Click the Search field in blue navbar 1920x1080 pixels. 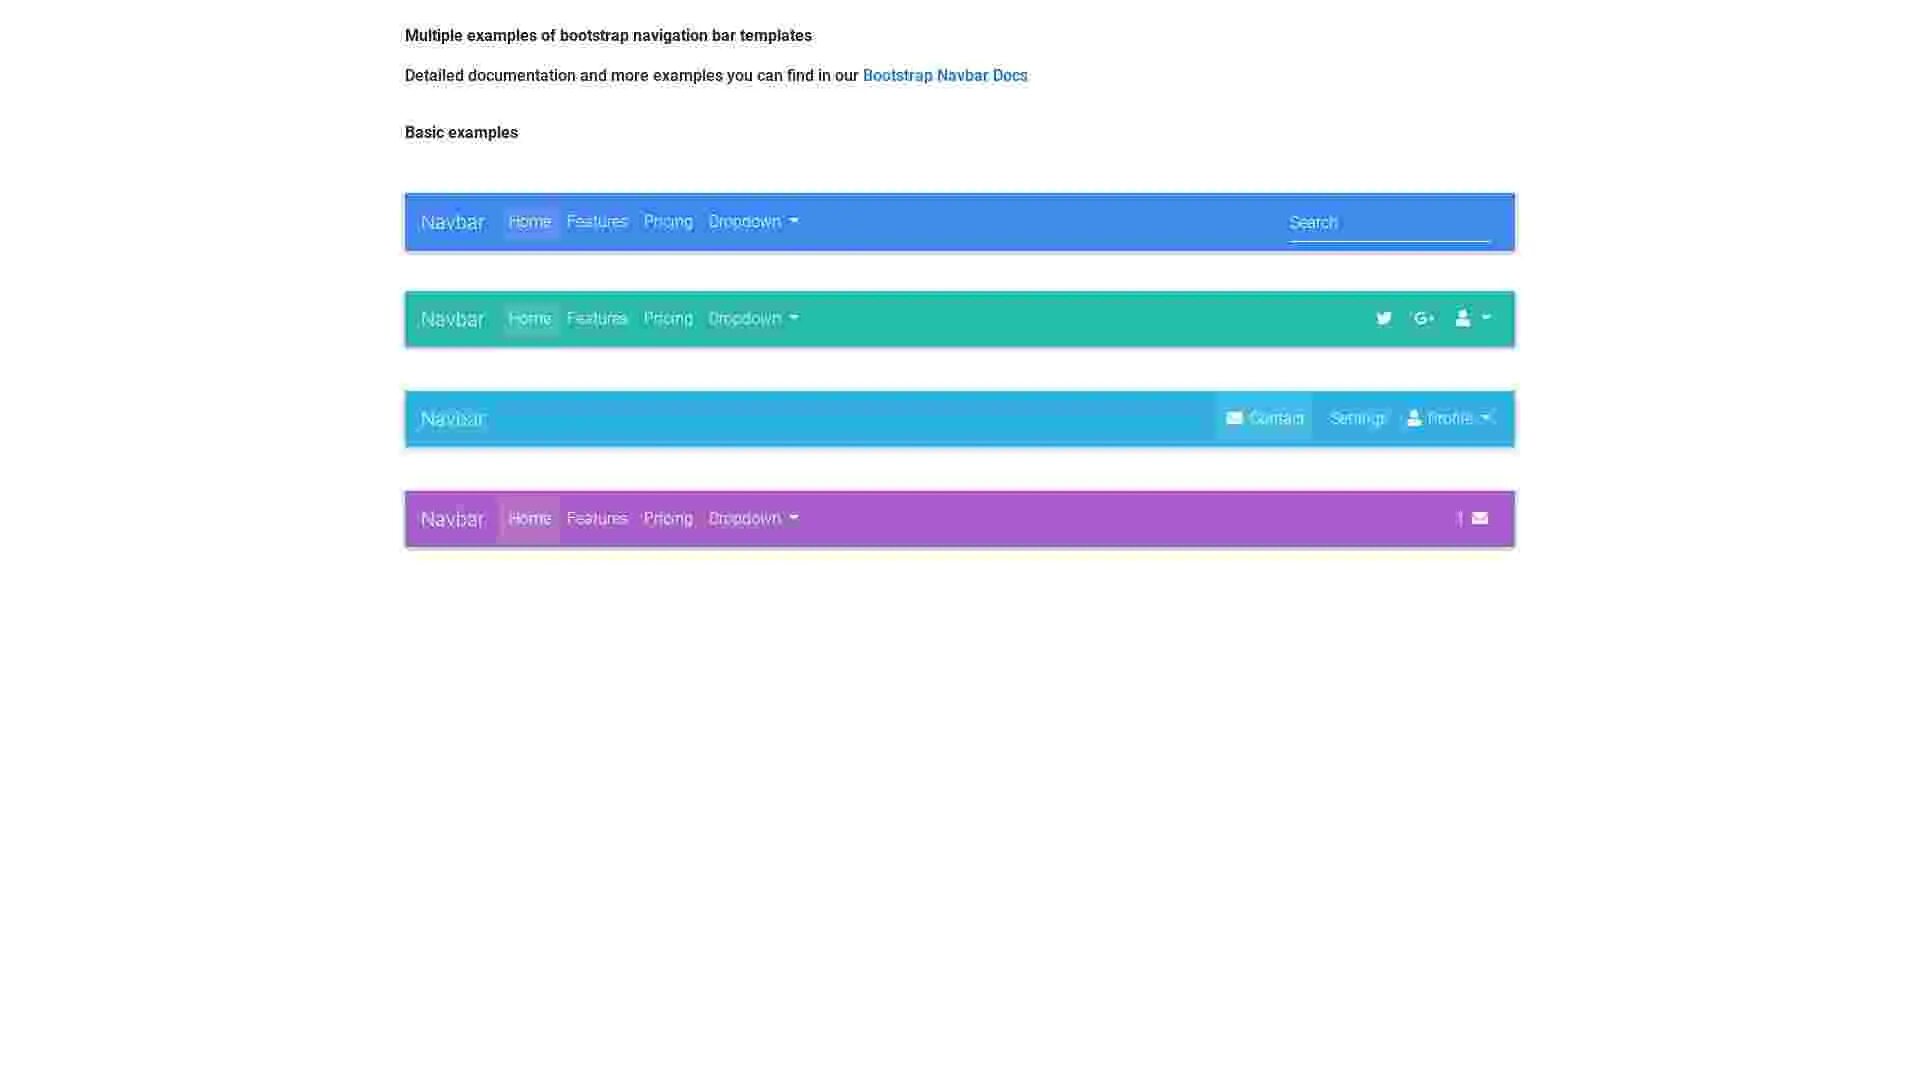pyautogui.click(x=1388, y=223)
